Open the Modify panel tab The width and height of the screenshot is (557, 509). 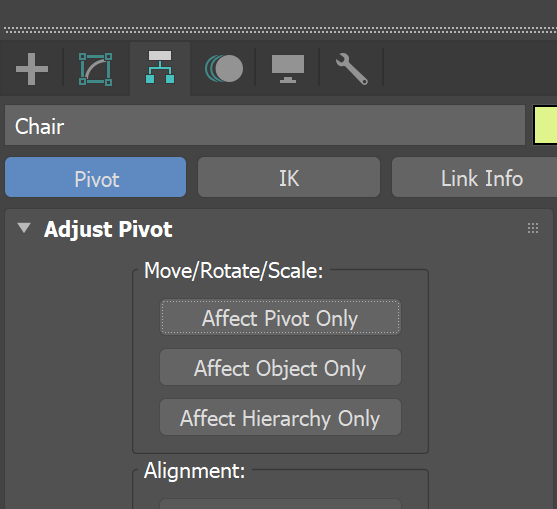[x=96, y=69]
